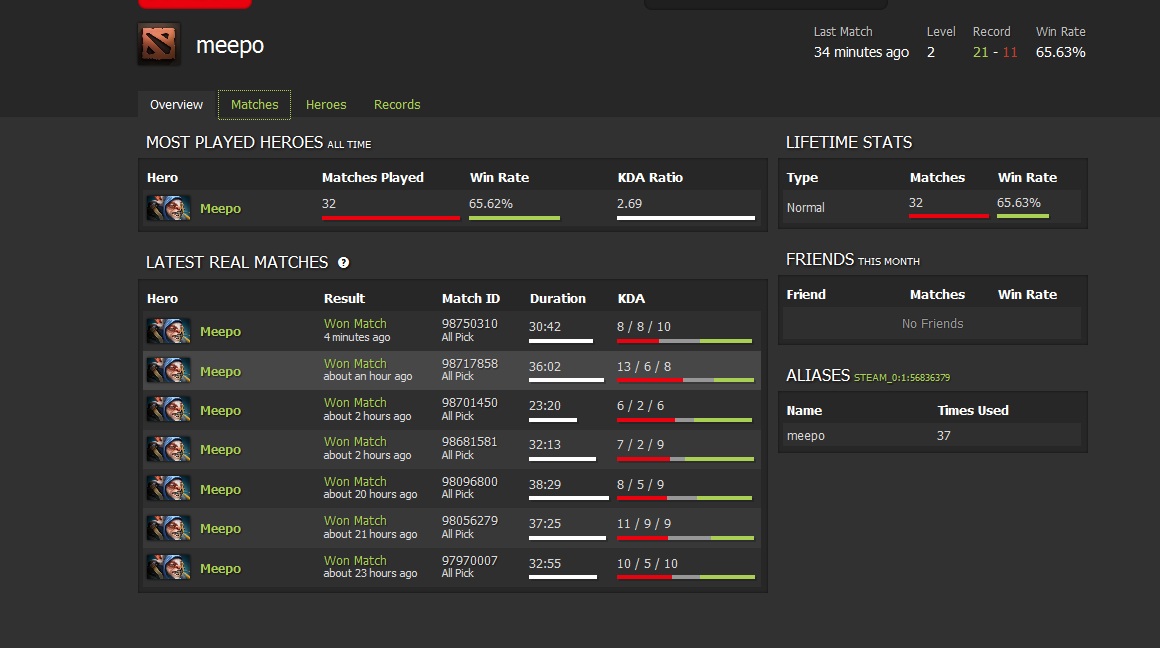Open Won Match link for match 98701450
1160x648 pixels.
355,402
